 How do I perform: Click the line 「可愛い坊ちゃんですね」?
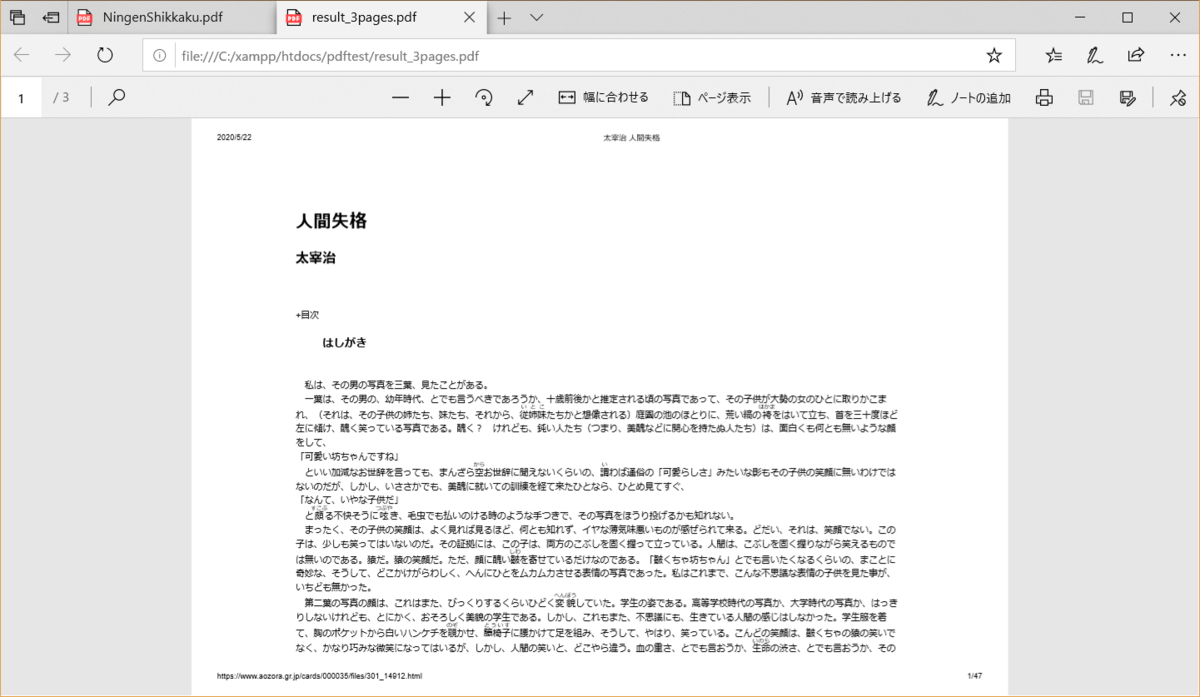pyautogui.click(x=348, y=456)
